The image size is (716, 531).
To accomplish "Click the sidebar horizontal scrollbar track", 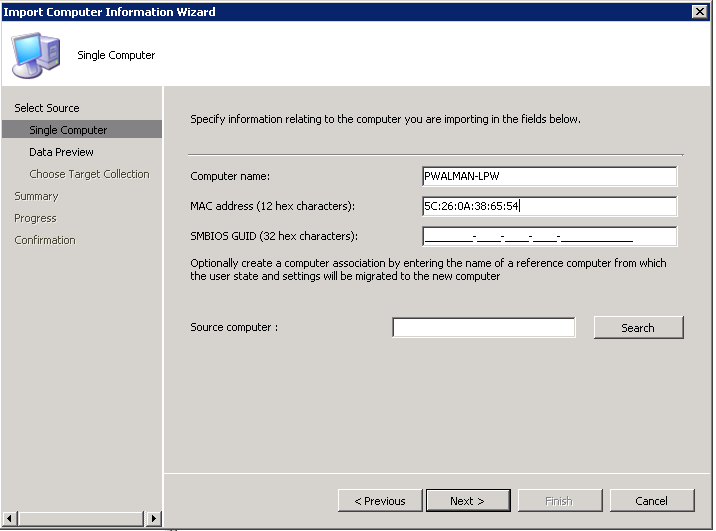I will [x=82, y=518].
